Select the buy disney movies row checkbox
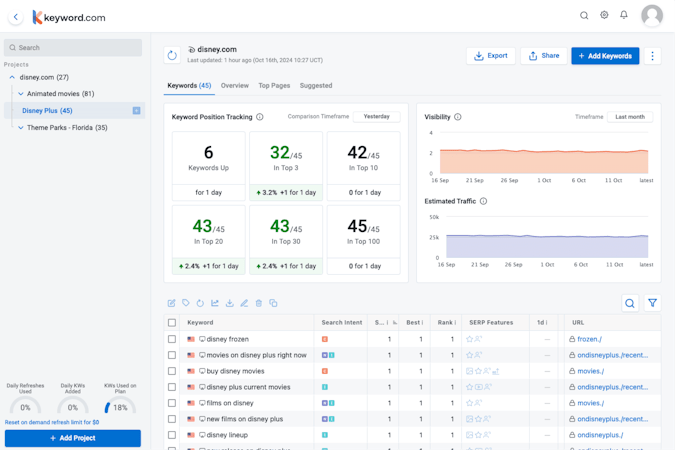Image resolution: width=675 pixels, height=450 pixels. [x=172, y=371]
